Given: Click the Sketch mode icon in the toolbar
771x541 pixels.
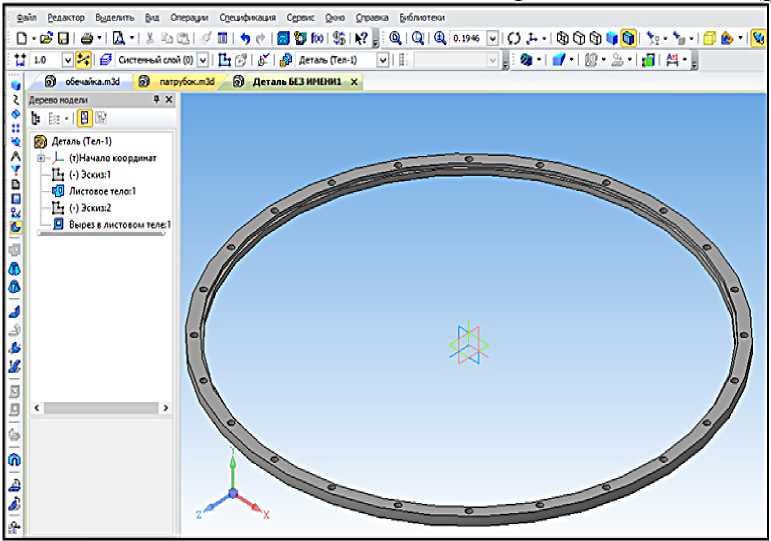Looking at the screenshot, I should (x=224, y=60).
